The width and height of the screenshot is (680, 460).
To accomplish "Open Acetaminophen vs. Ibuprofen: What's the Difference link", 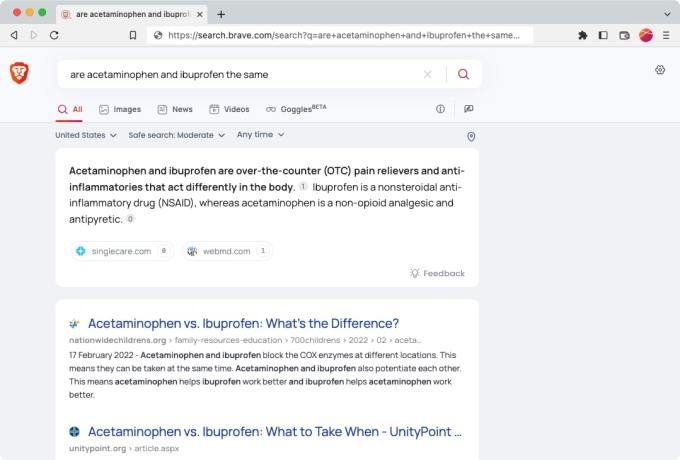I will tap(243, 323).
